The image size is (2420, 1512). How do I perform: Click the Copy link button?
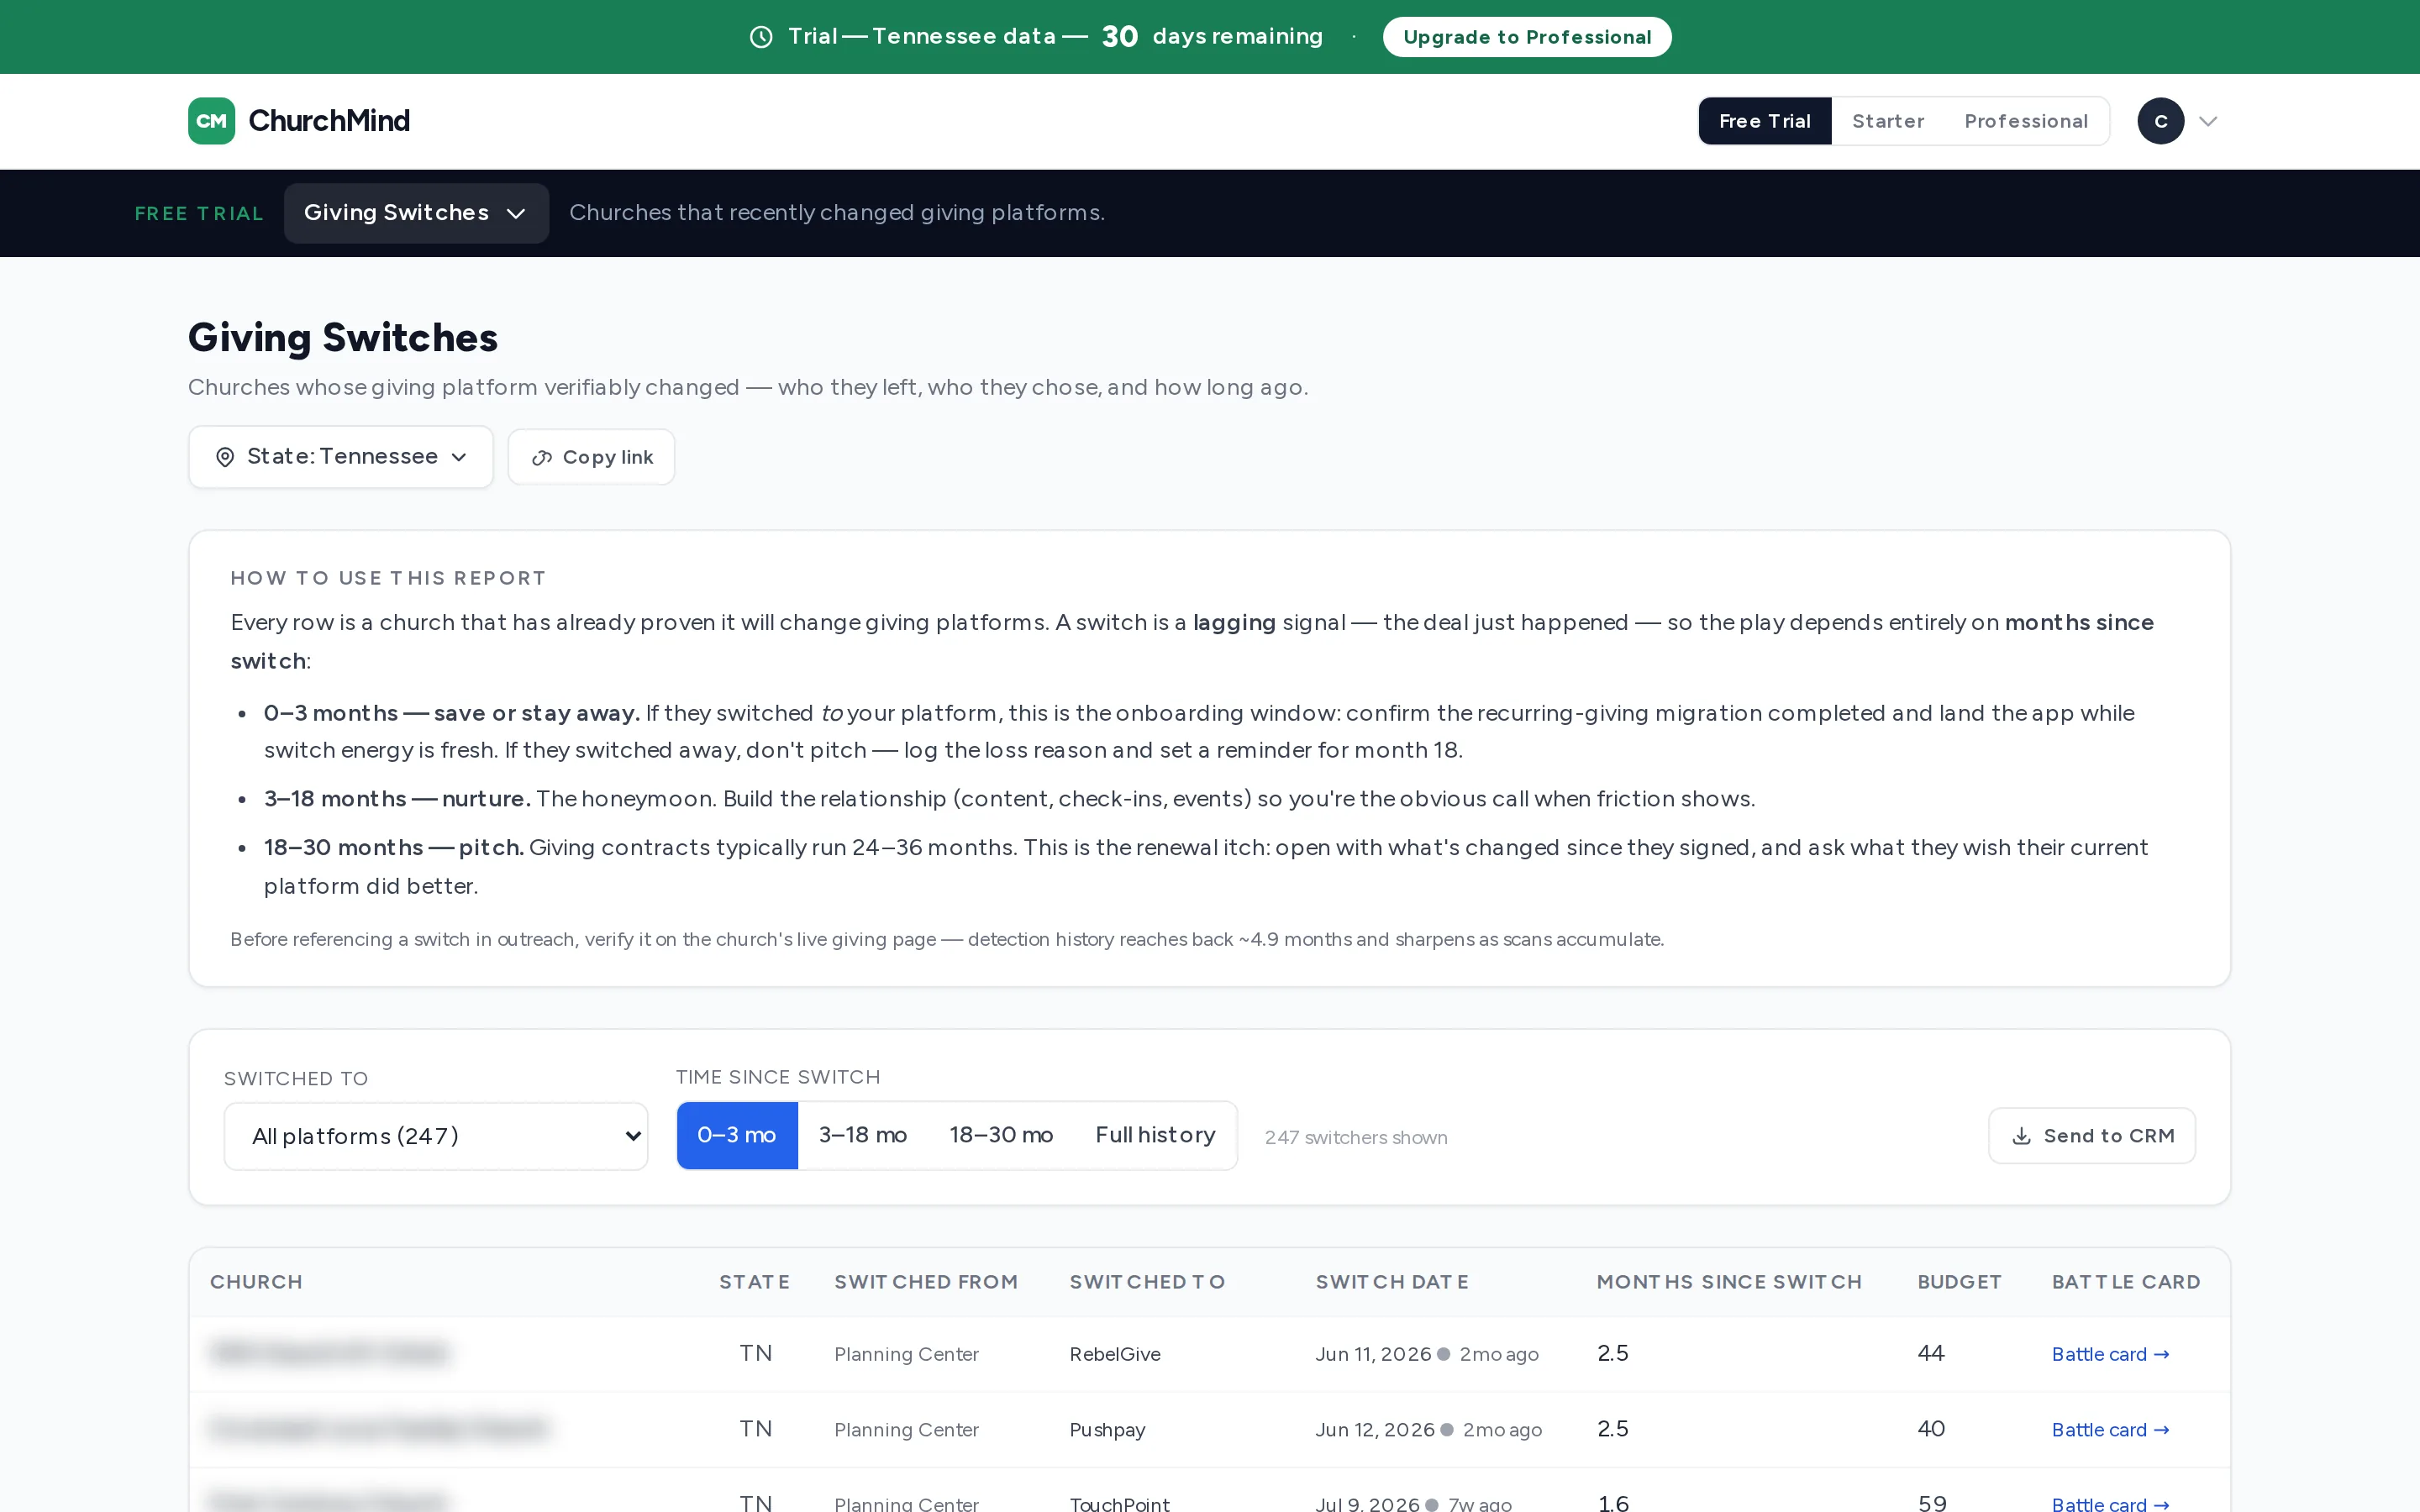pyautogui.click(x=591, y=457)
